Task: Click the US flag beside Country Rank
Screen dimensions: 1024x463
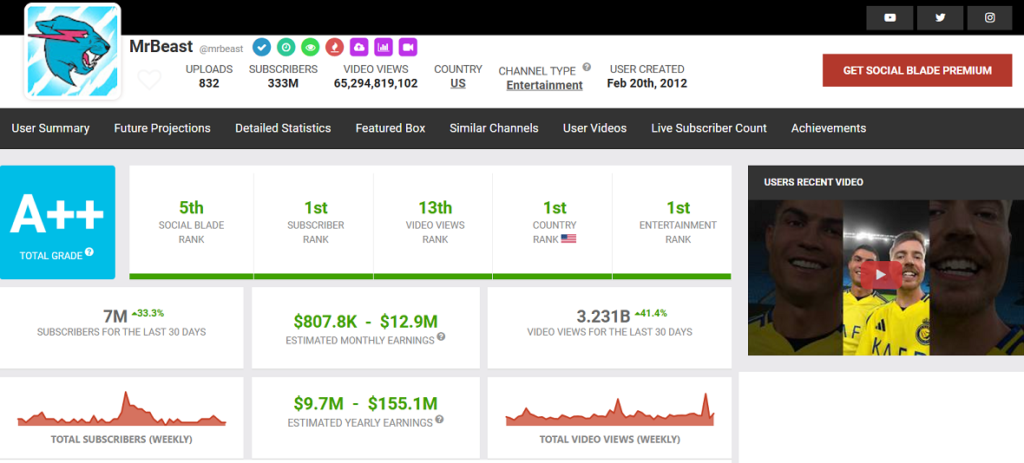Action: tap(568, 239)
